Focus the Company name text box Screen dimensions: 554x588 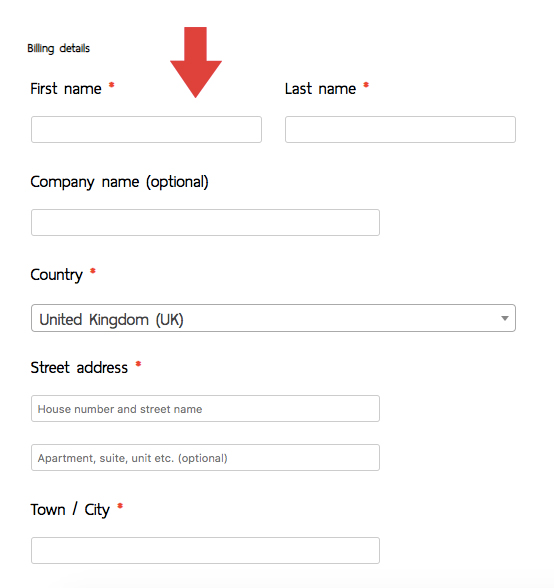205,222
